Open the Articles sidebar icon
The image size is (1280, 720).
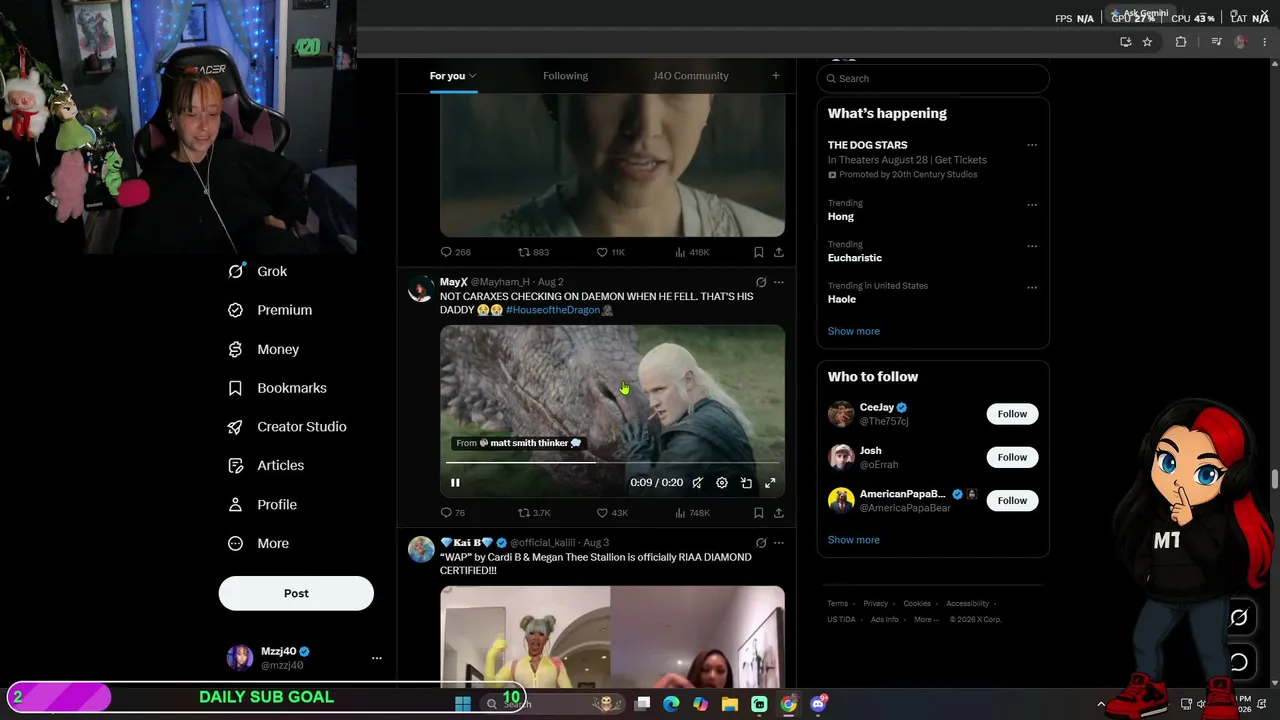pyautogui.click(x=235, y=465)
